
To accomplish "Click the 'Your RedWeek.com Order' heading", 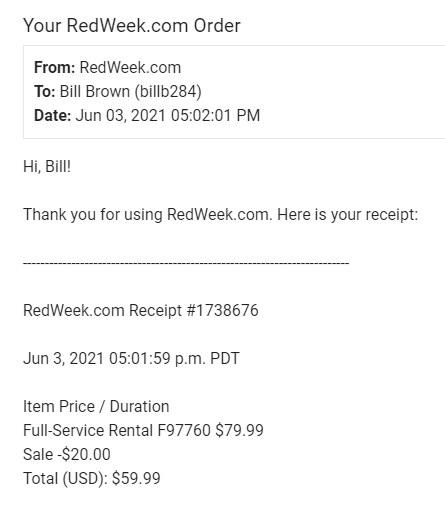I will tap(132, 26).
